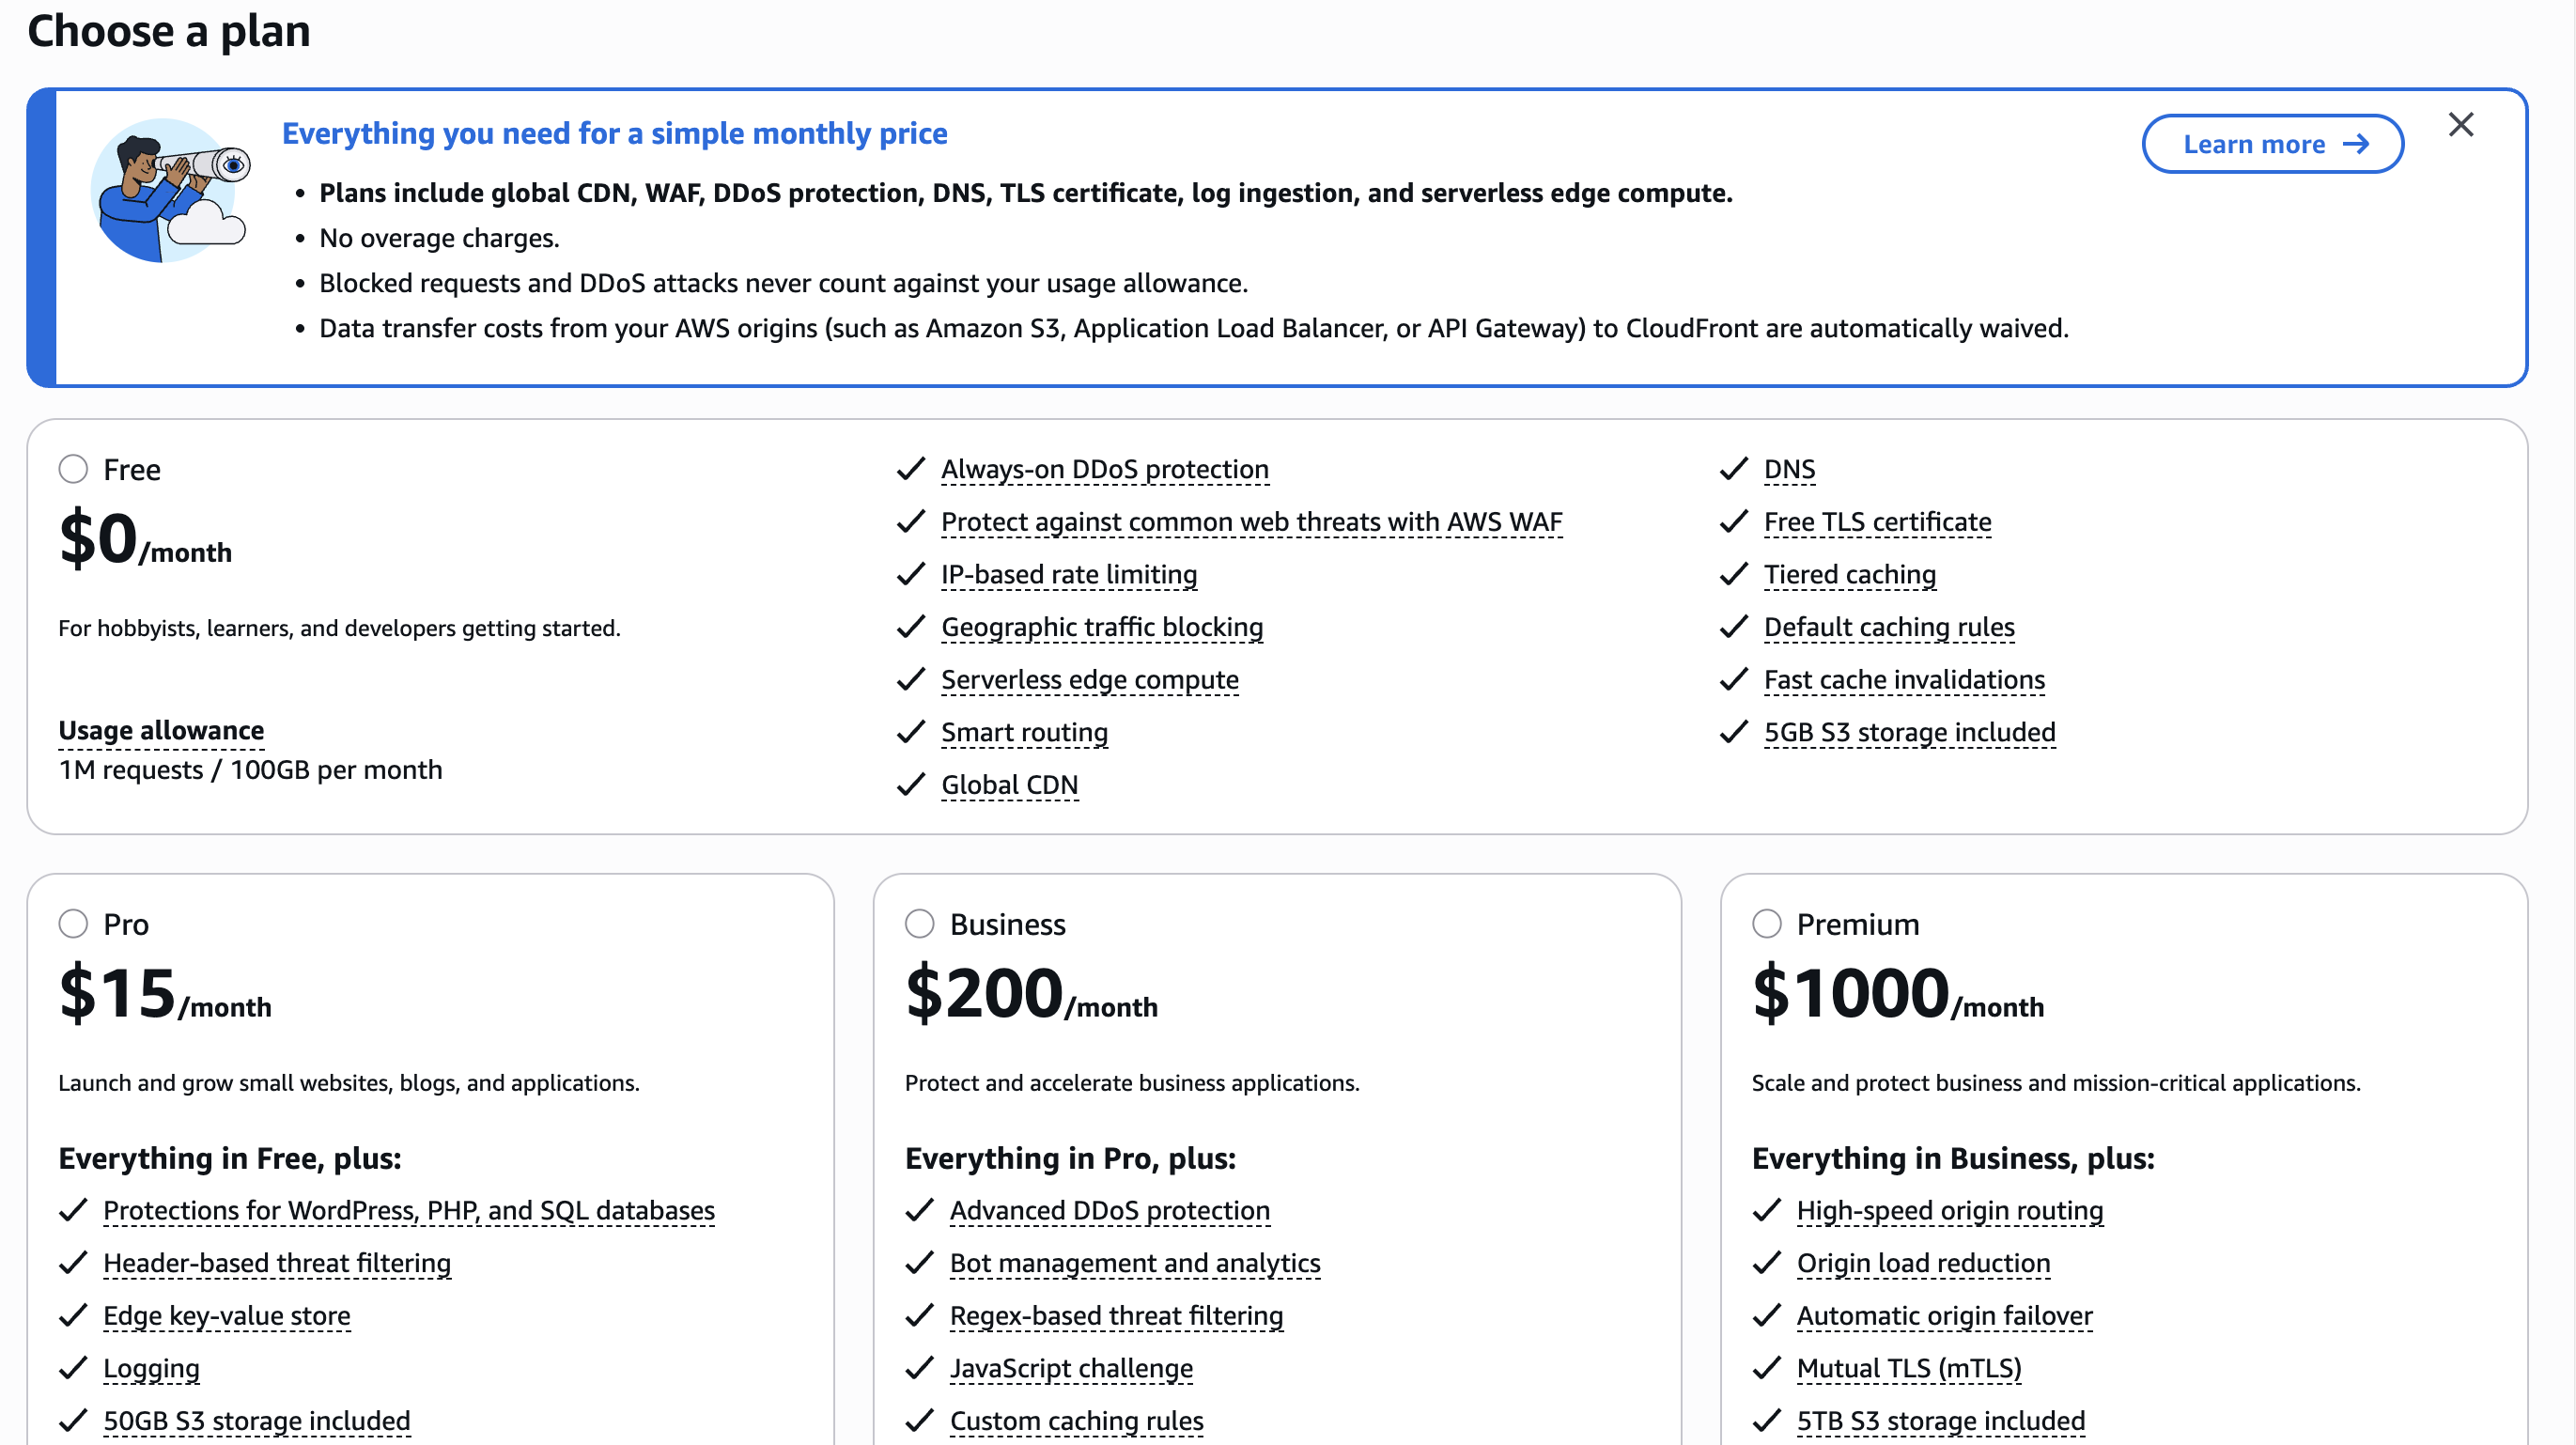Viewport: 2576px width, 1445px height.
Task: Choose the Pro plan radio button
Action: pos(73,923)
